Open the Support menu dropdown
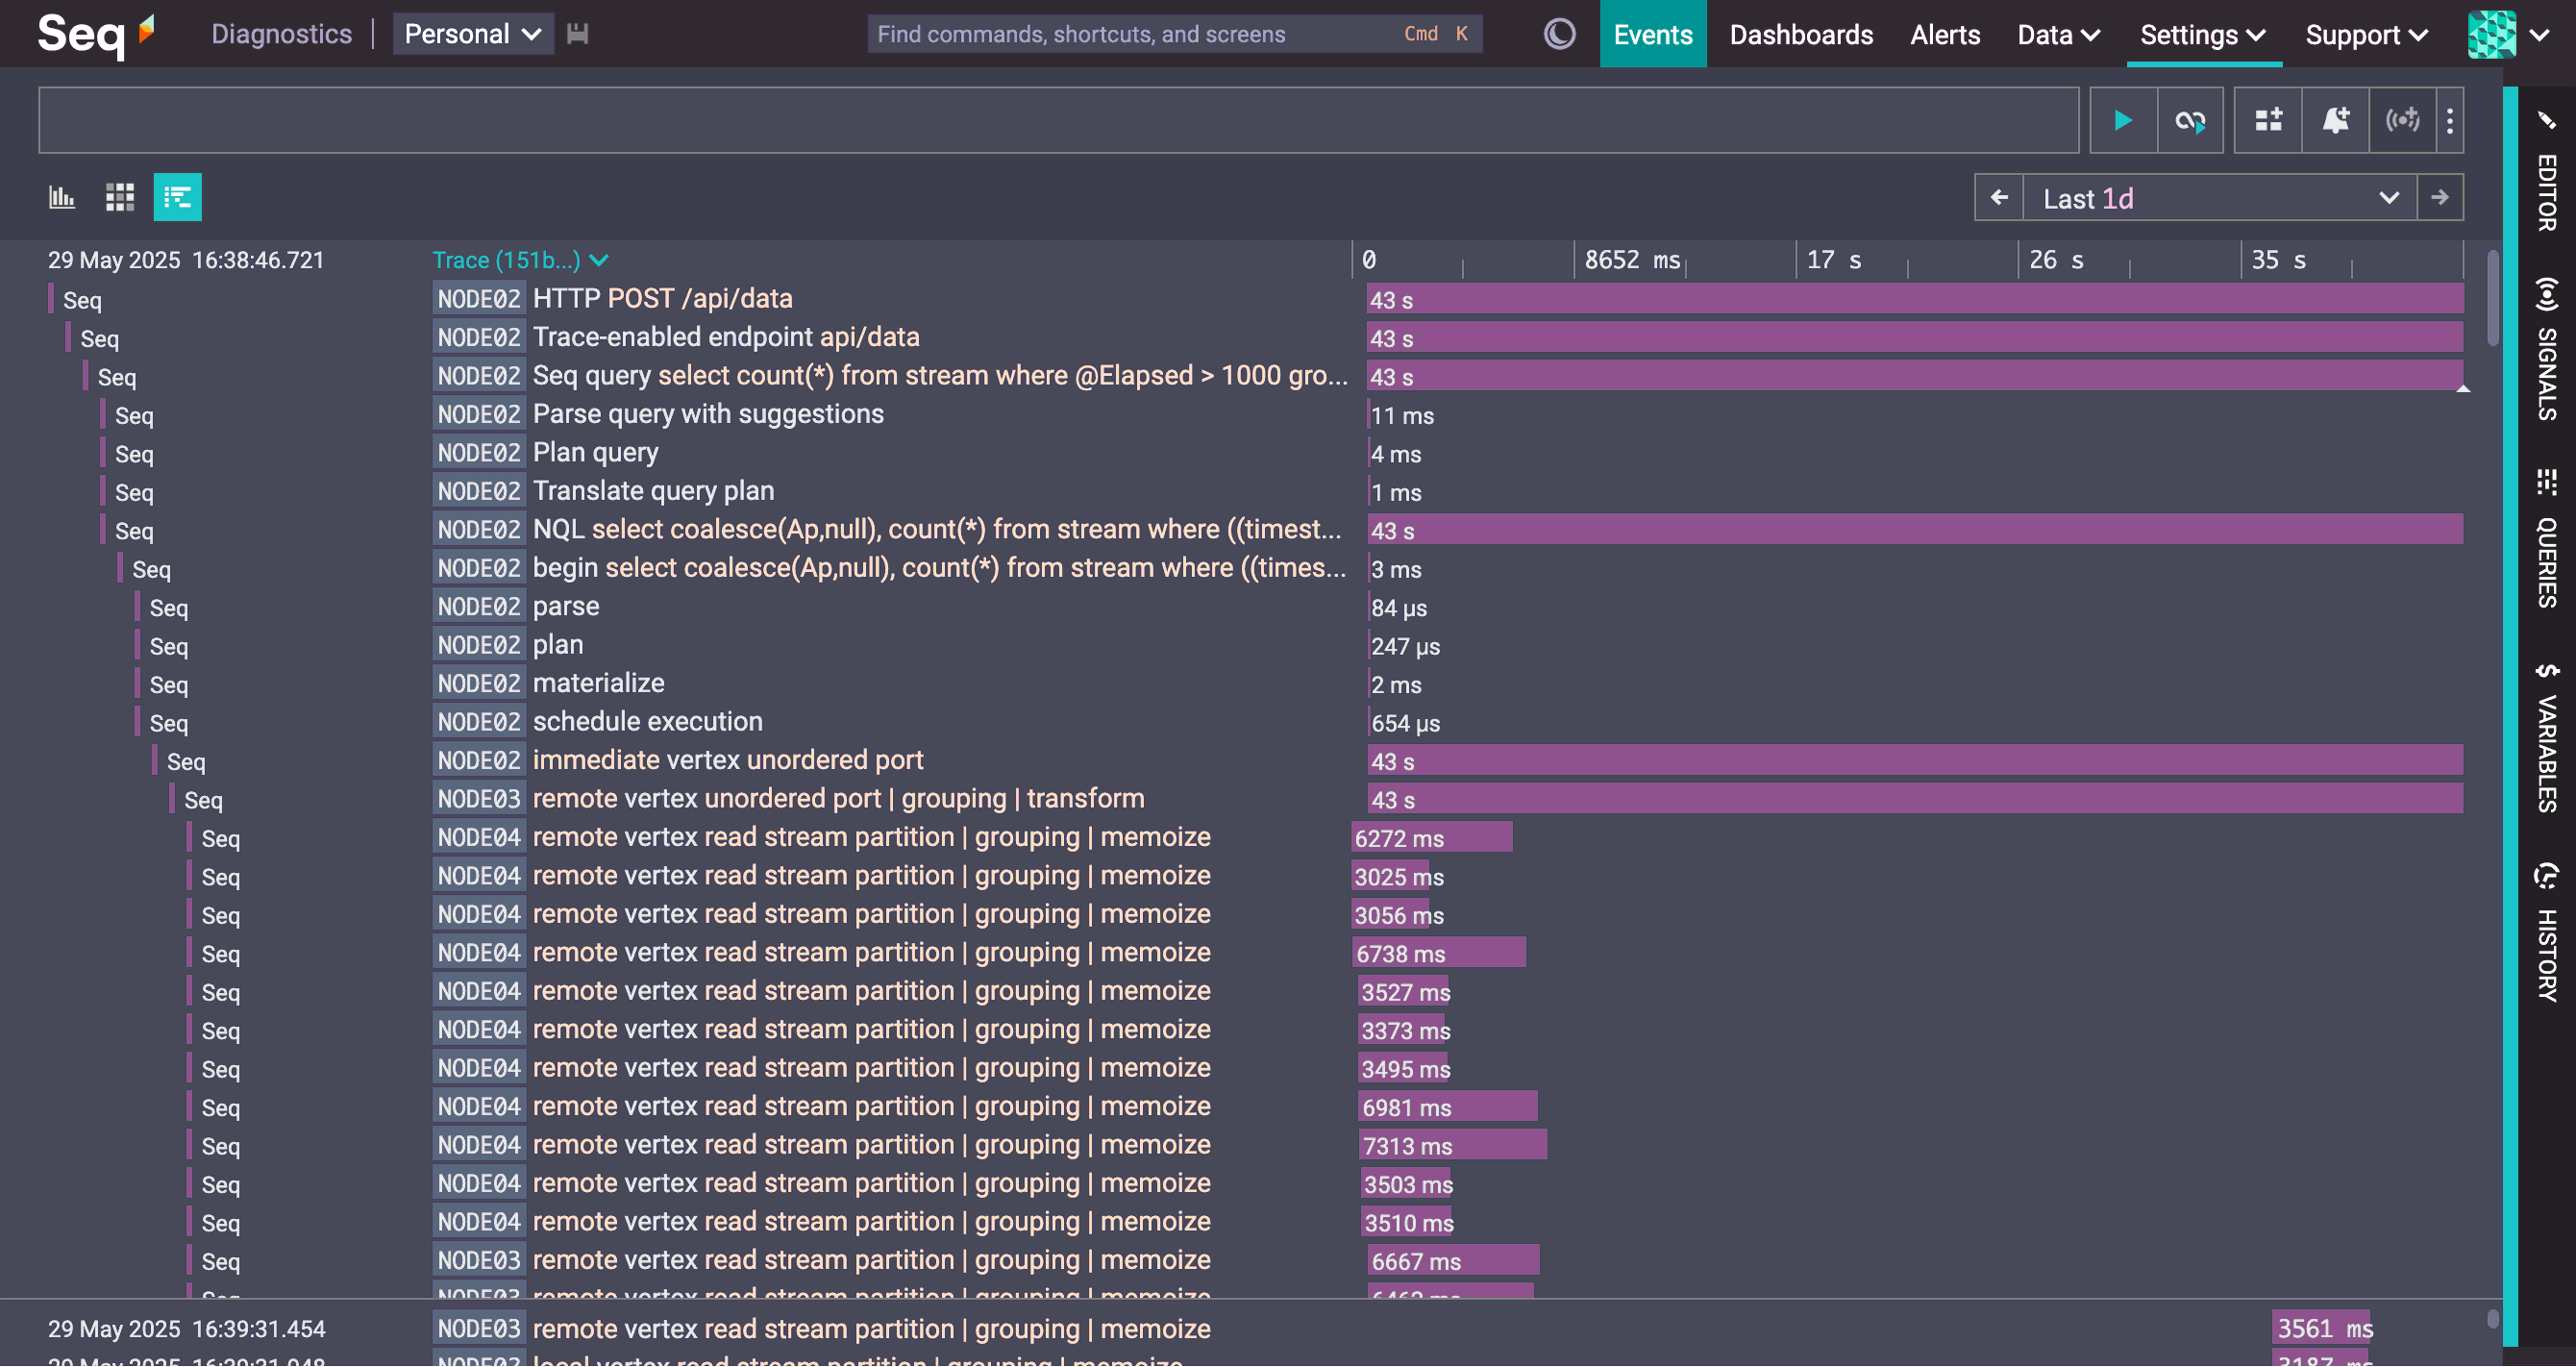 (2367, 35)
